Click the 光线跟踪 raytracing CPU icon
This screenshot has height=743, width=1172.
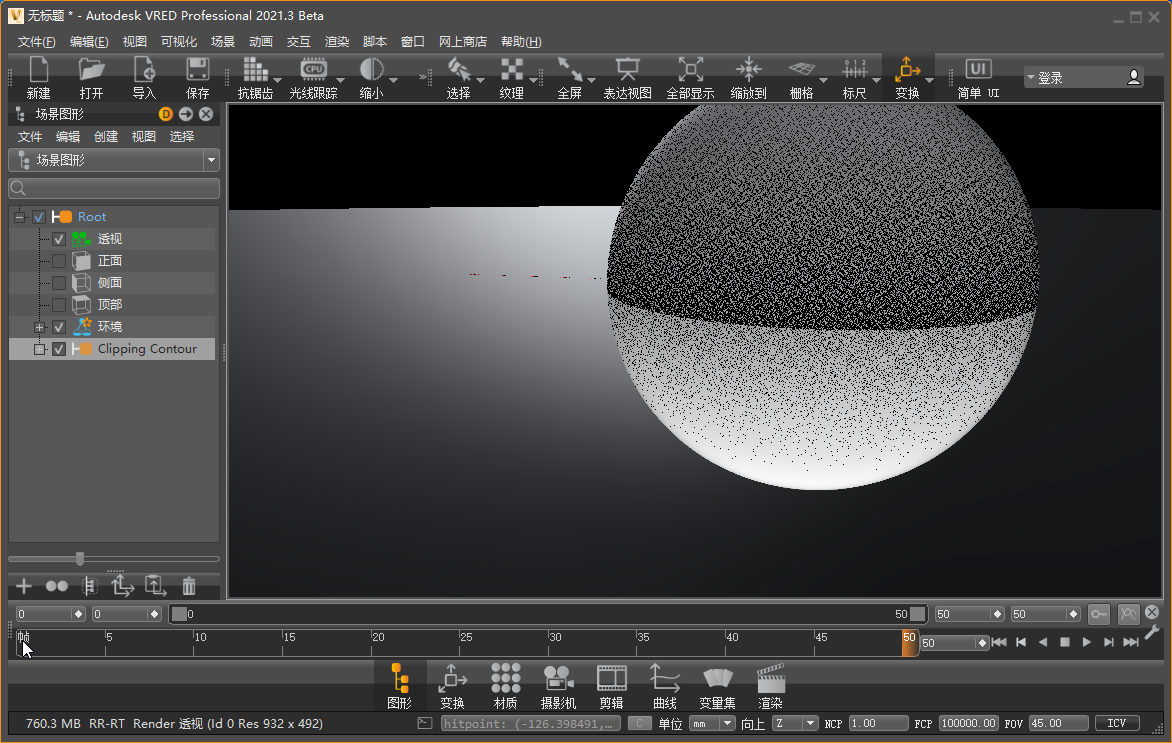coord(313,70)
